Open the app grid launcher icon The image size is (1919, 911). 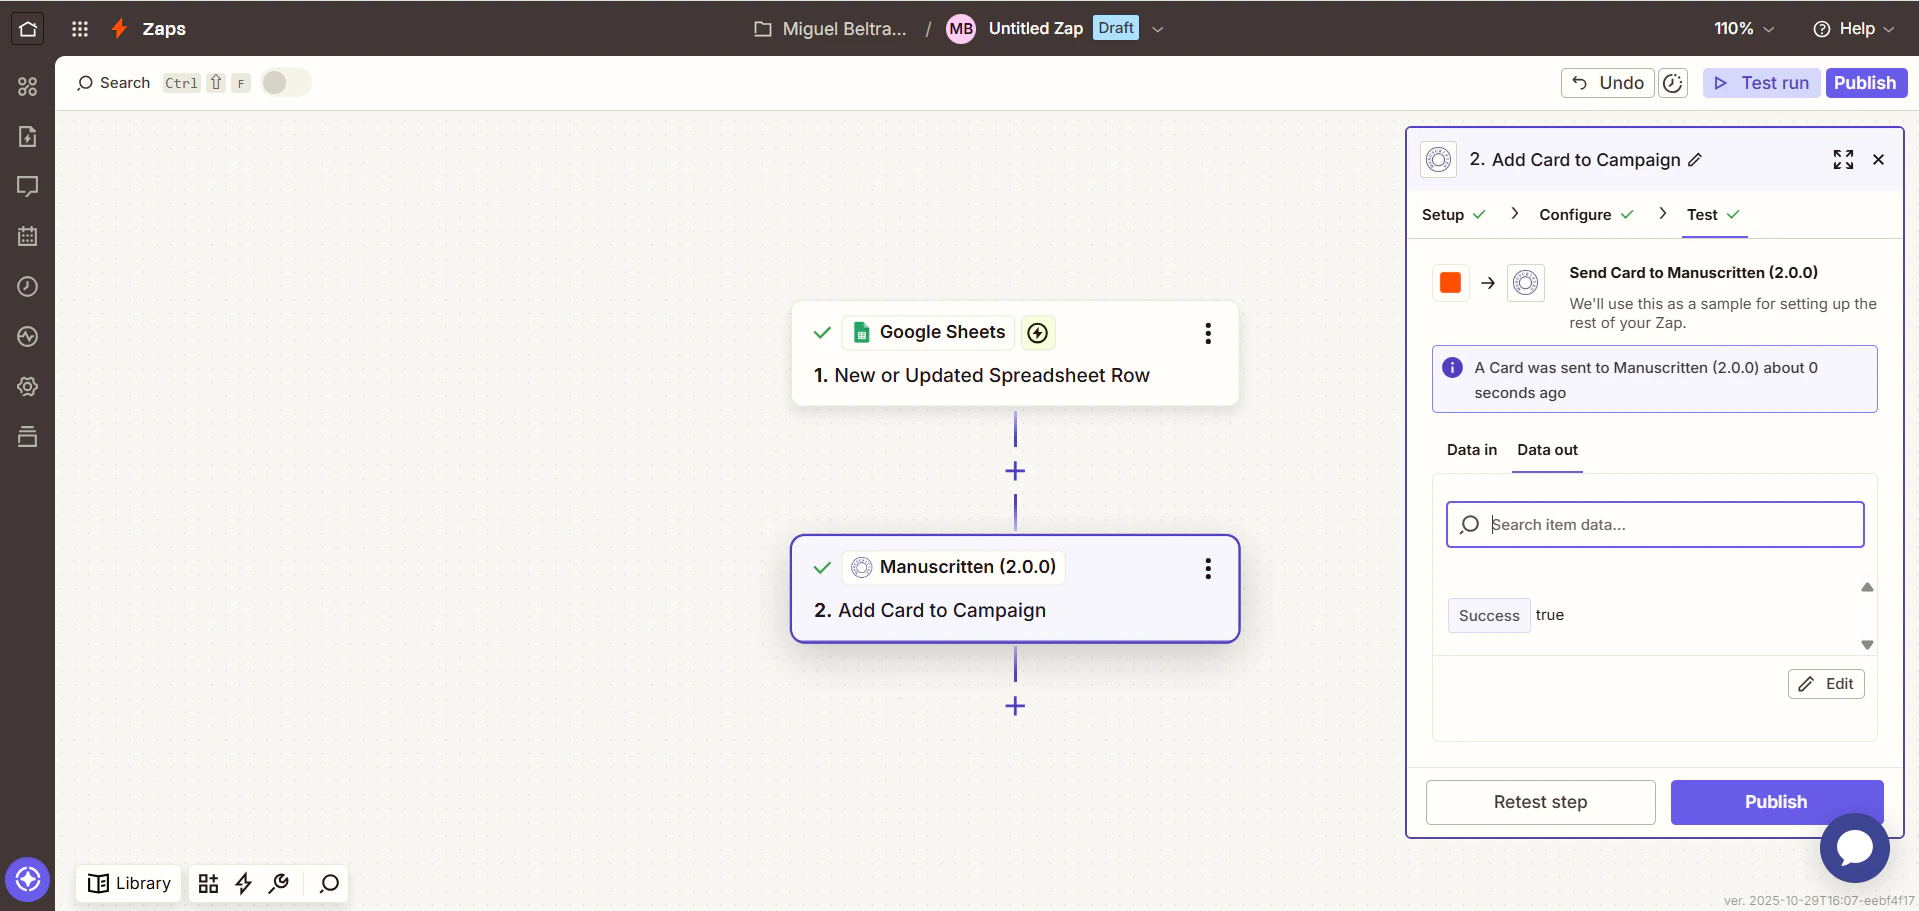pyautogui.click(x=80, y=28)
